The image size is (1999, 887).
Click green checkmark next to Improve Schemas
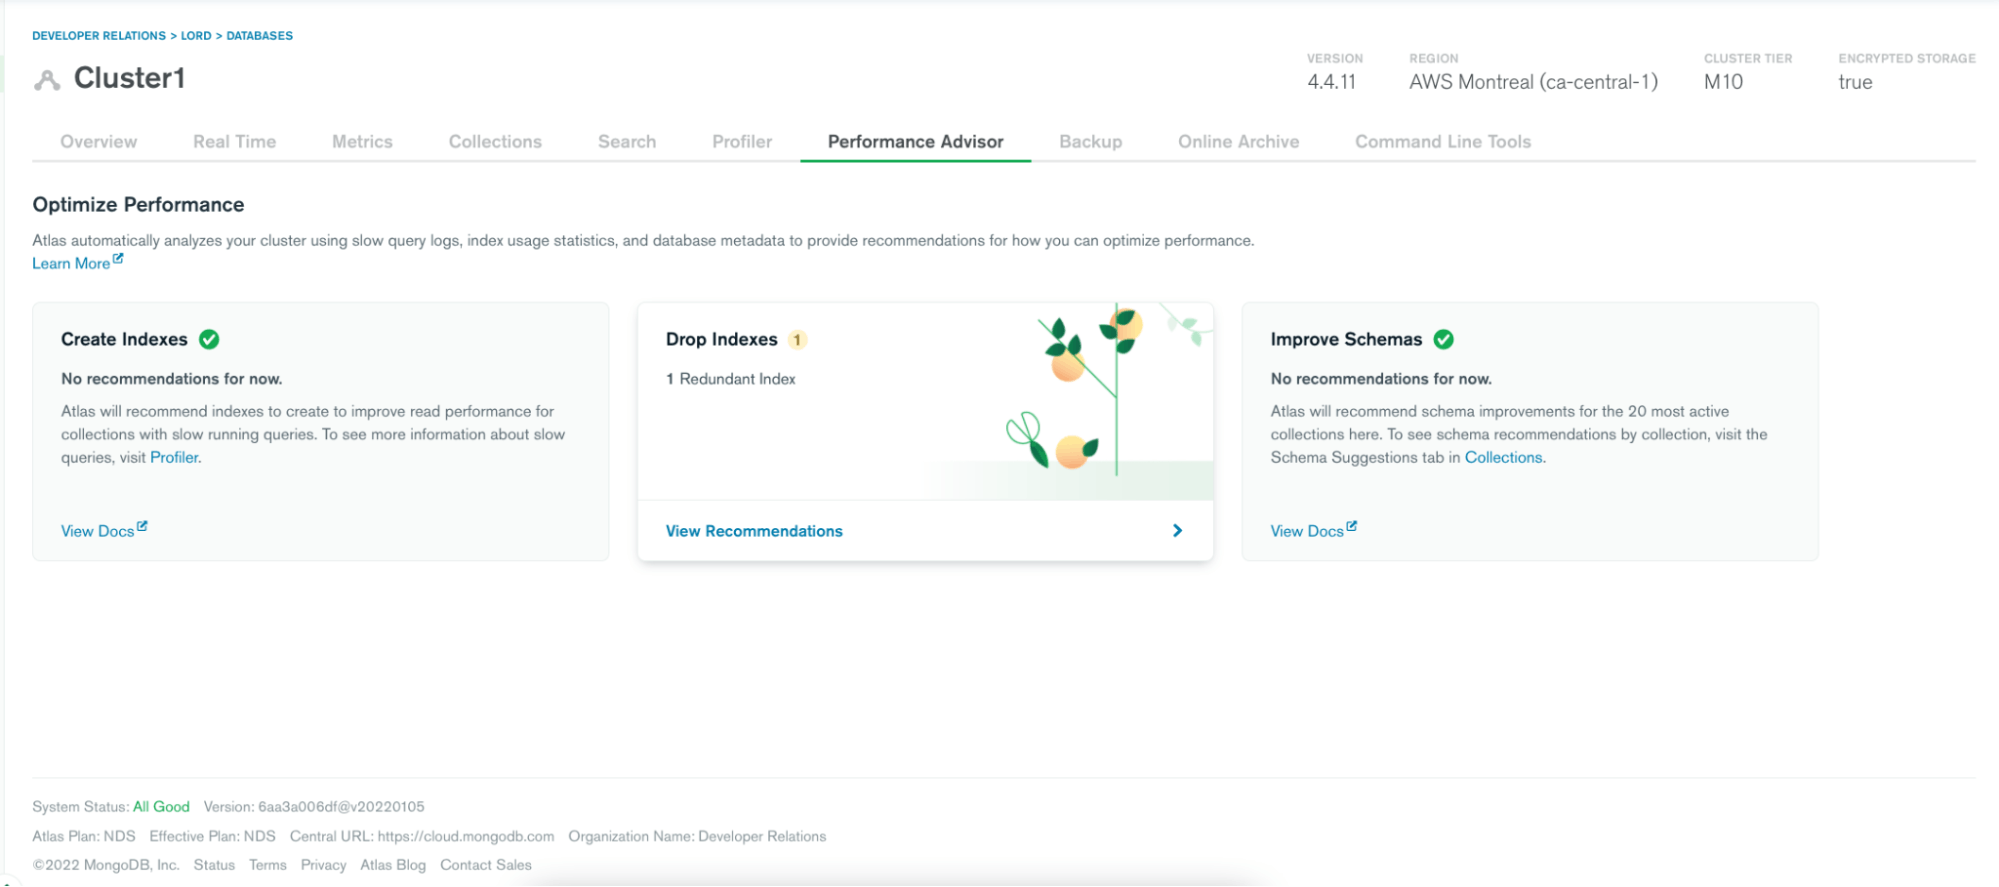(x=1443, y=339)
